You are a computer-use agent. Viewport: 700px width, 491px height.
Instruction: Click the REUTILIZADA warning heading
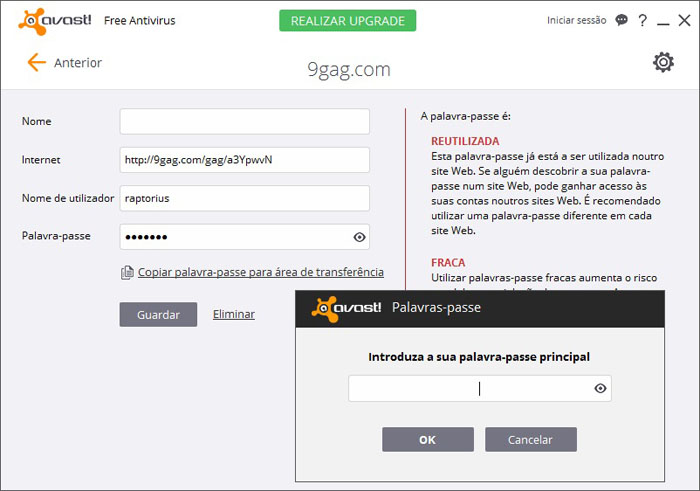[x=465, y=141]
